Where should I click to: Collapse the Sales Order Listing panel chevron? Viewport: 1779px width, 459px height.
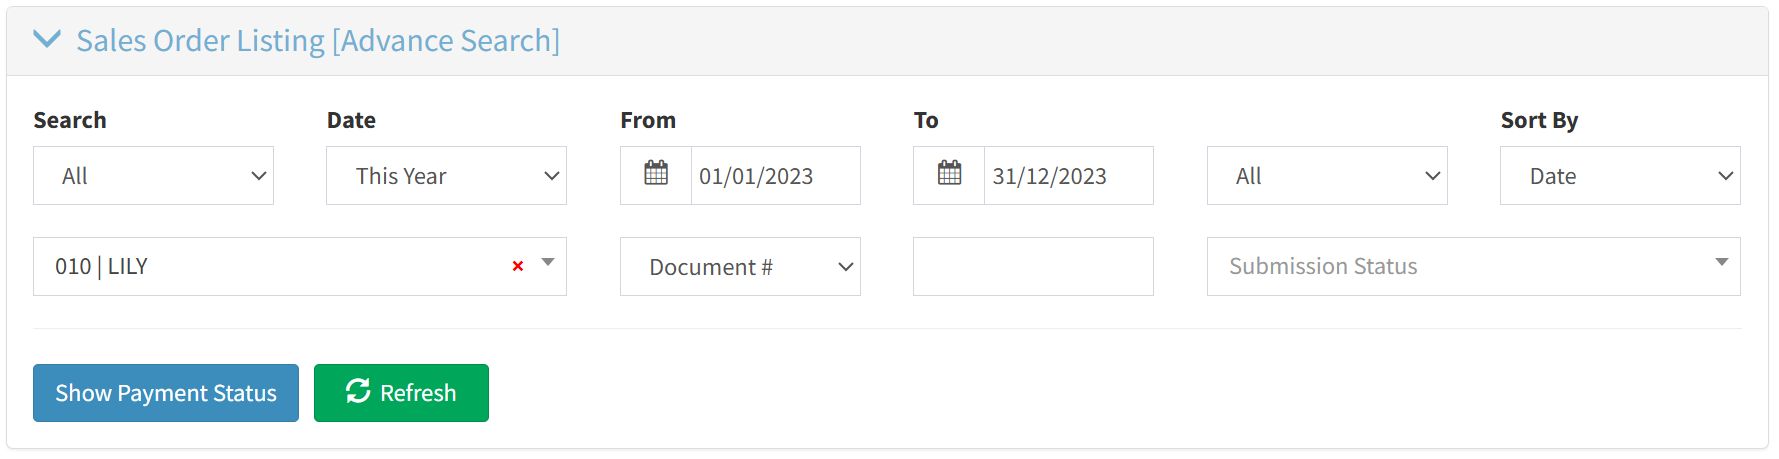click(47, 40)
